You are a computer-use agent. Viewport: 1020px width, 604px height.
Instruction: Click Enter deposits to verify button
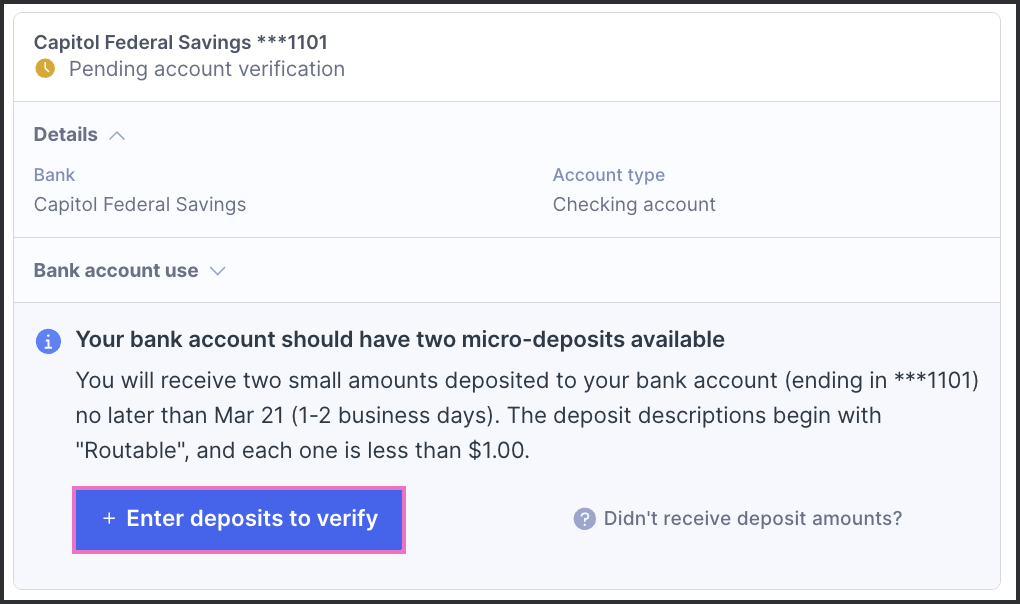pos(239,519)
